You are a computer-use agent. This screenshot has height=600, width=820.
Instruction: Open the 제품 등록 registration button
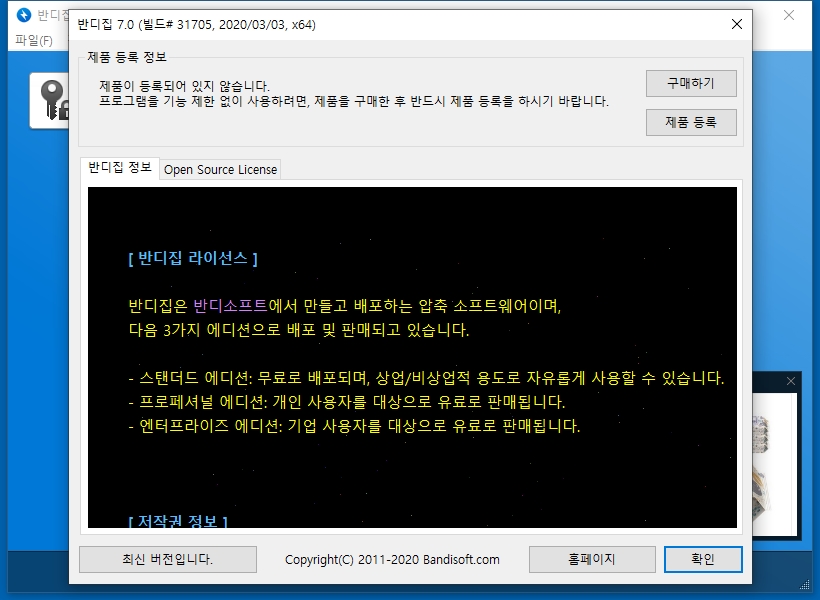691,122
